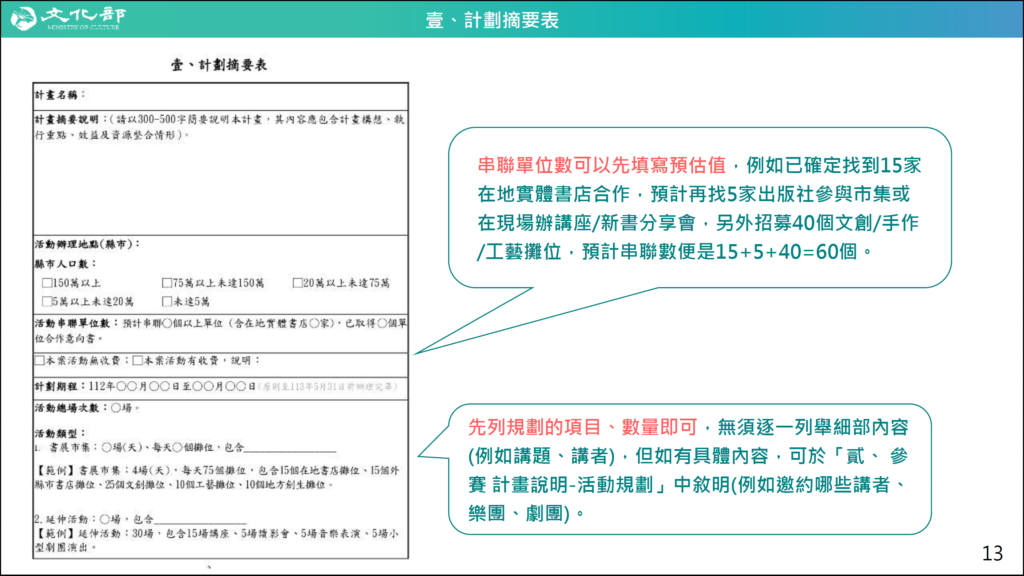Tick the 本案活動無收費 checkbox
1024x576 pixels.
pos(40,360)
